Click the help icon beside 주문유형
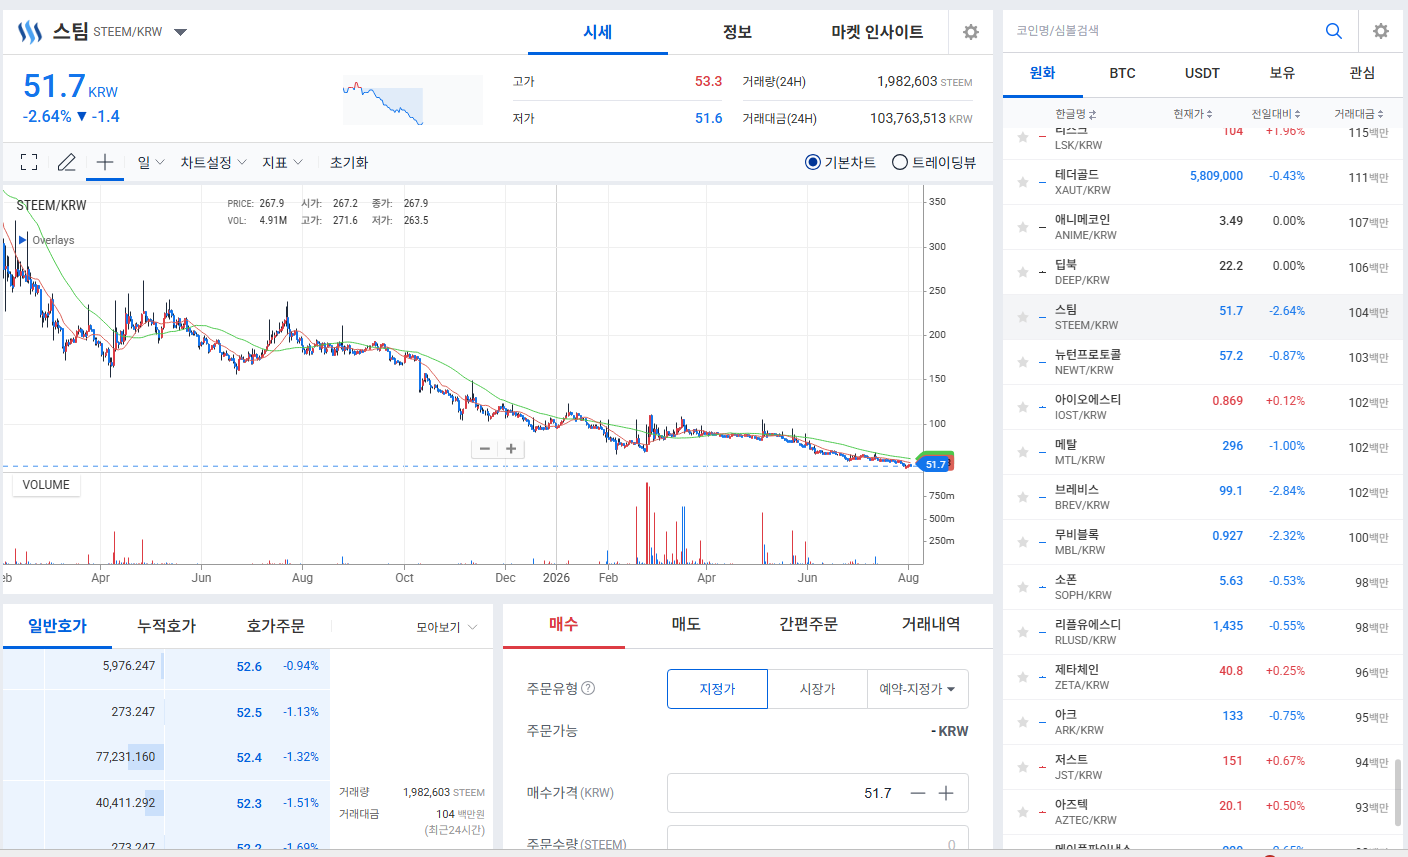The image size is (1408, 857). 588,688
